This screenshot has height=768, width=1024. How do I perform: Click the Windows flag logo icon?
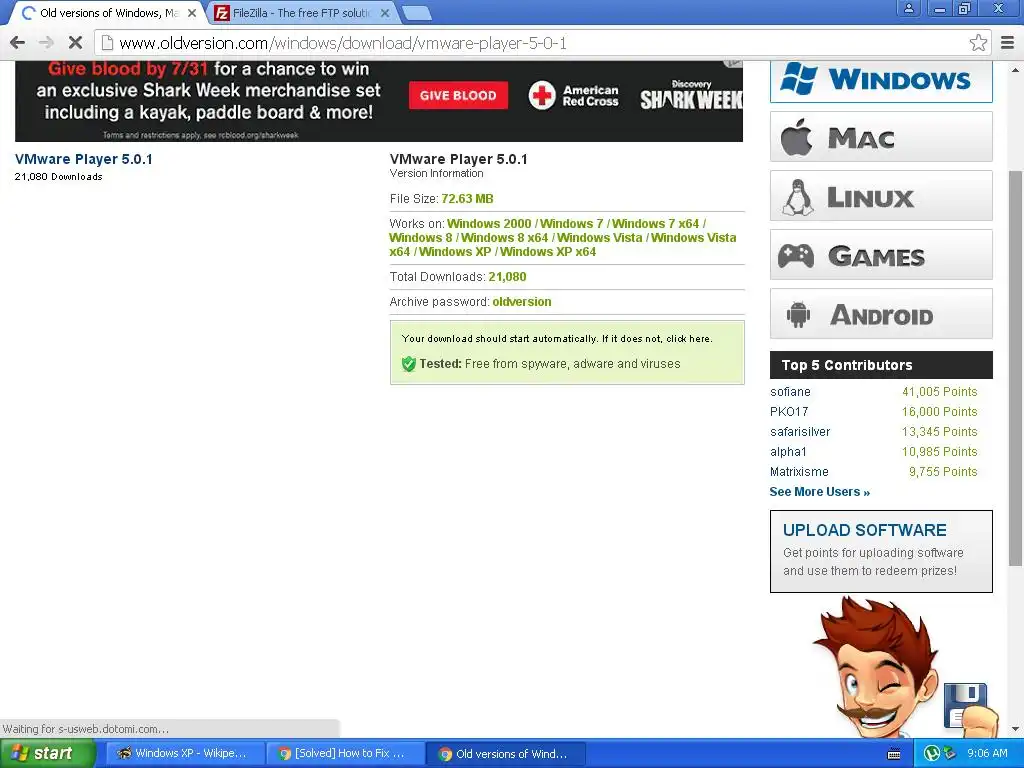(x=799, y=78)
